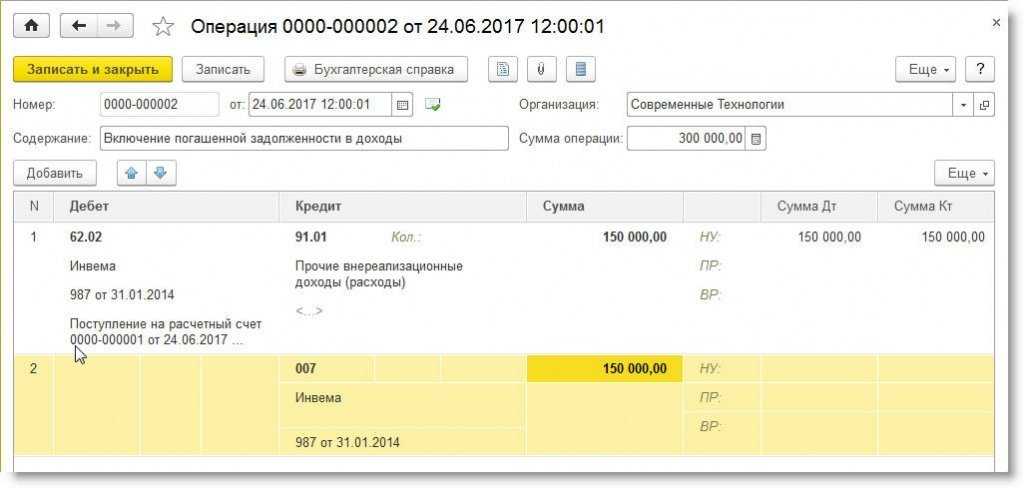The height and width of the screenshot is (488, 1024).
Task: Select Прочие внереализационные доходы (расходы)
Action: (x=379, y=274)
